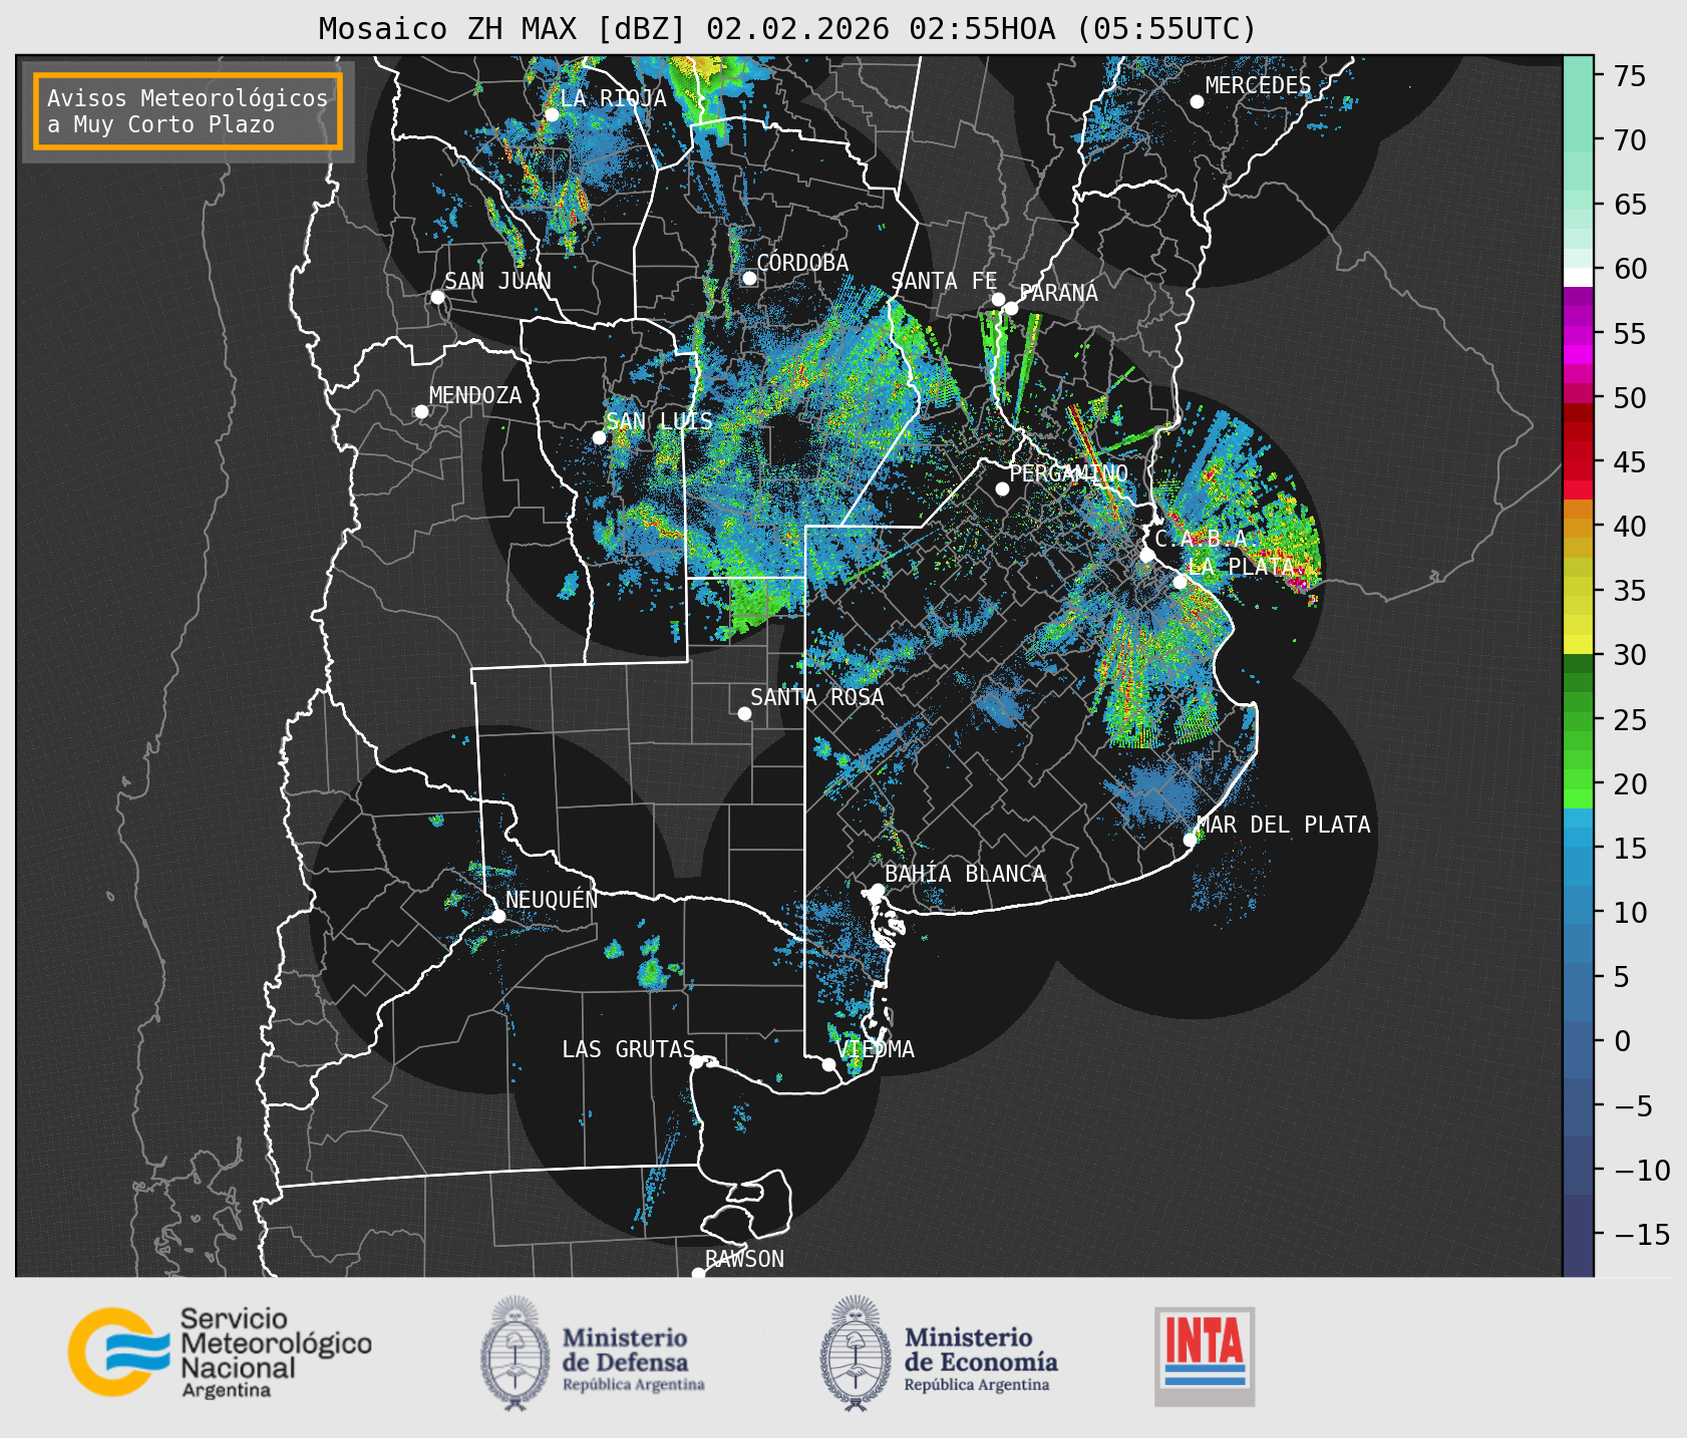Click the MERCEDES city marker dot
The width and height of the screenshot is (1687, 1438).
coord(1196,102)
